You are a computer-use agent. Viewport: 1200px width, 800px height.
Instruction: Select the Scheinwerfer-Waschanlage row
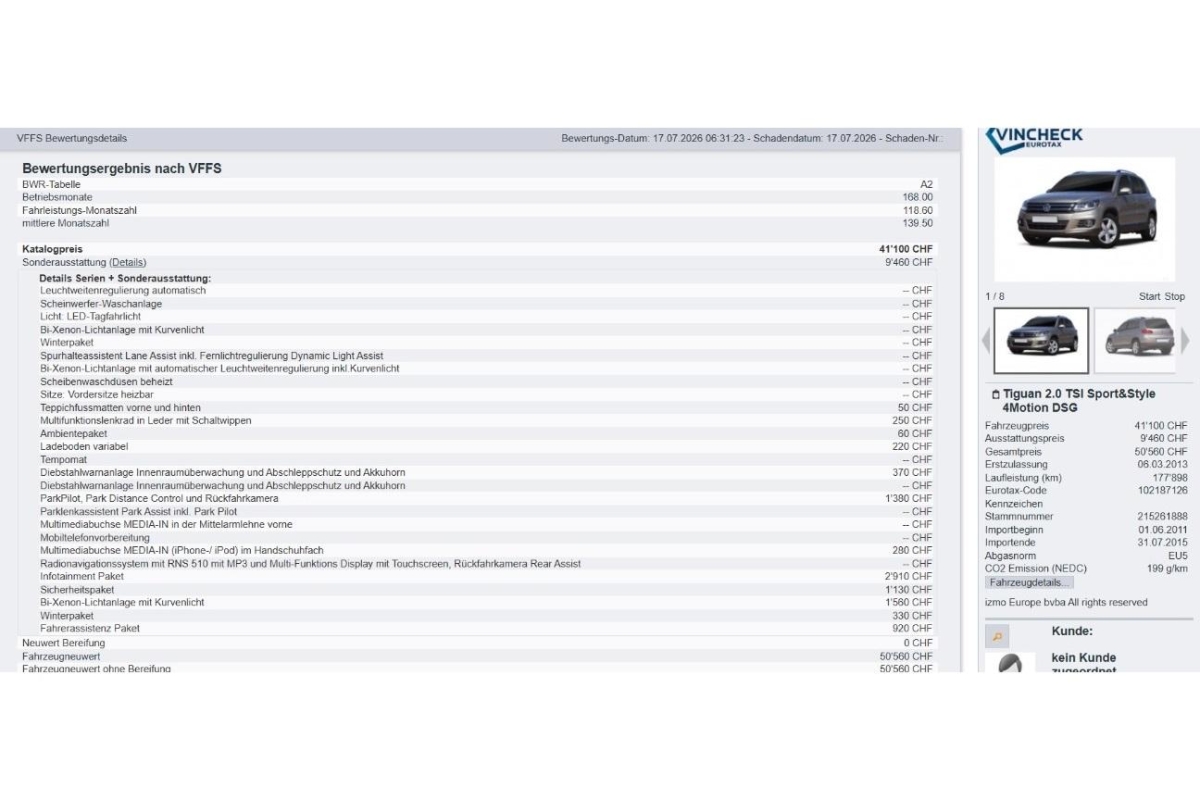point(486,303)
